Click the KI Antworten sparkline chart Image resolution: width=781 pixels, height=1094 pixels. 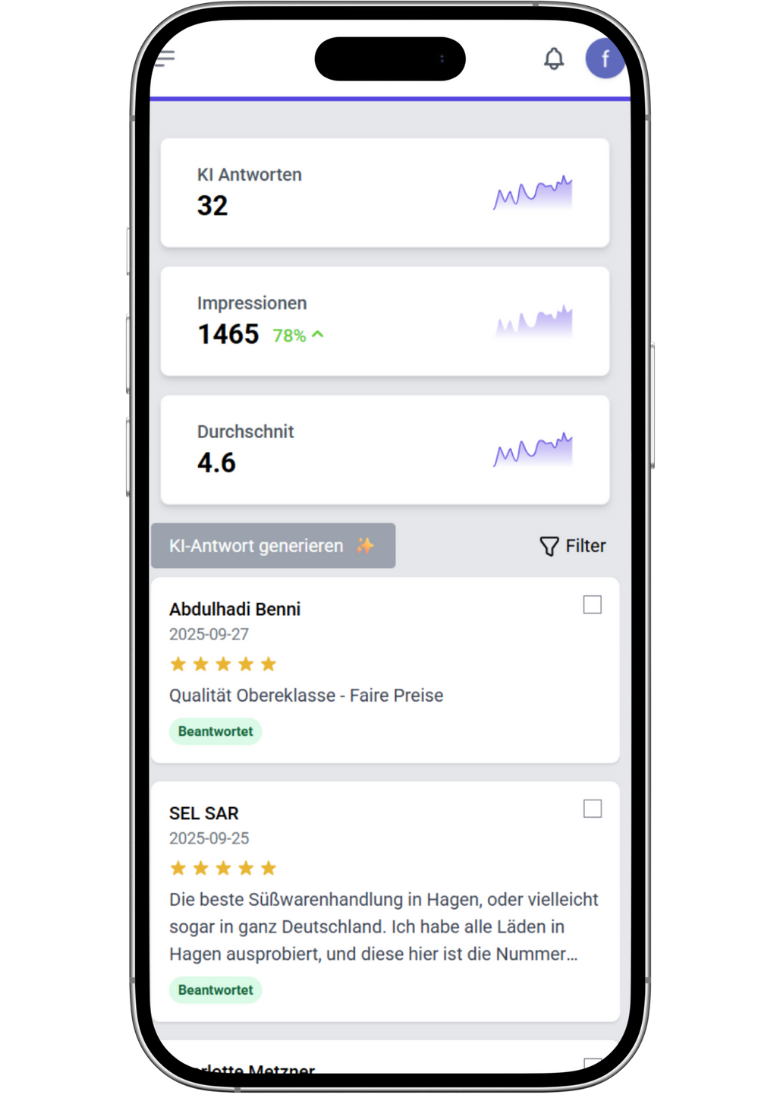coord(533,193)
